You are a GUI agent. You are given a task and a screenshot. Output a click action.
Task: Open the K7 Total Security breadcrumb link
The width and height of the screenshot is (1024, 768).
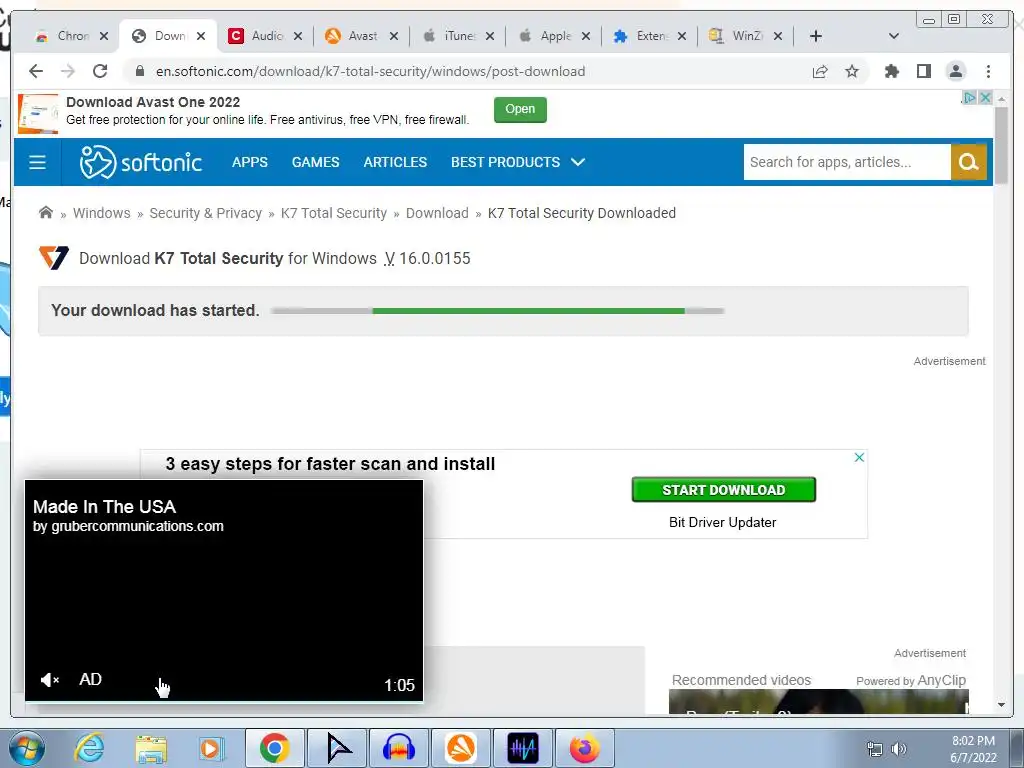(334, 213)
